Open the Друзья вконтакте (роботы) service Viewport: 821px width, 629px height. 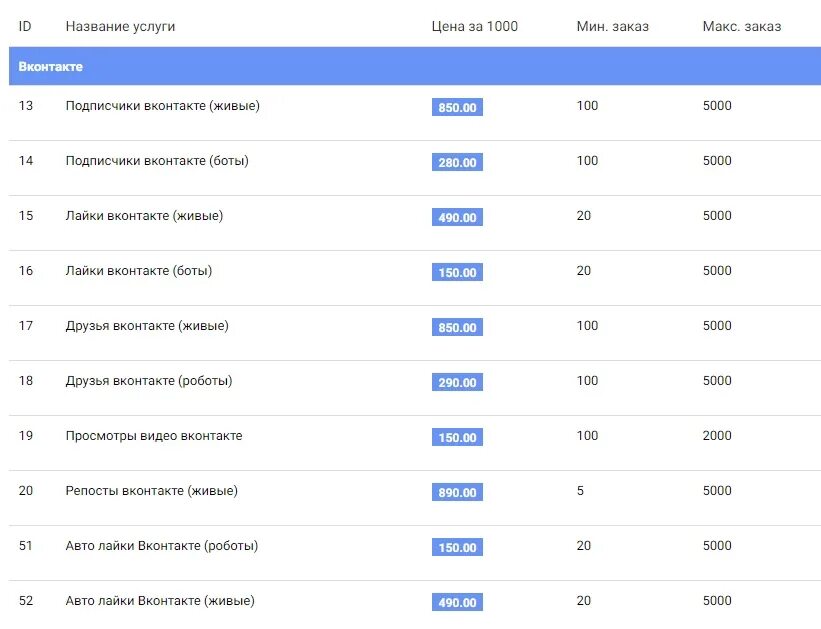click(x=149, y=381)
